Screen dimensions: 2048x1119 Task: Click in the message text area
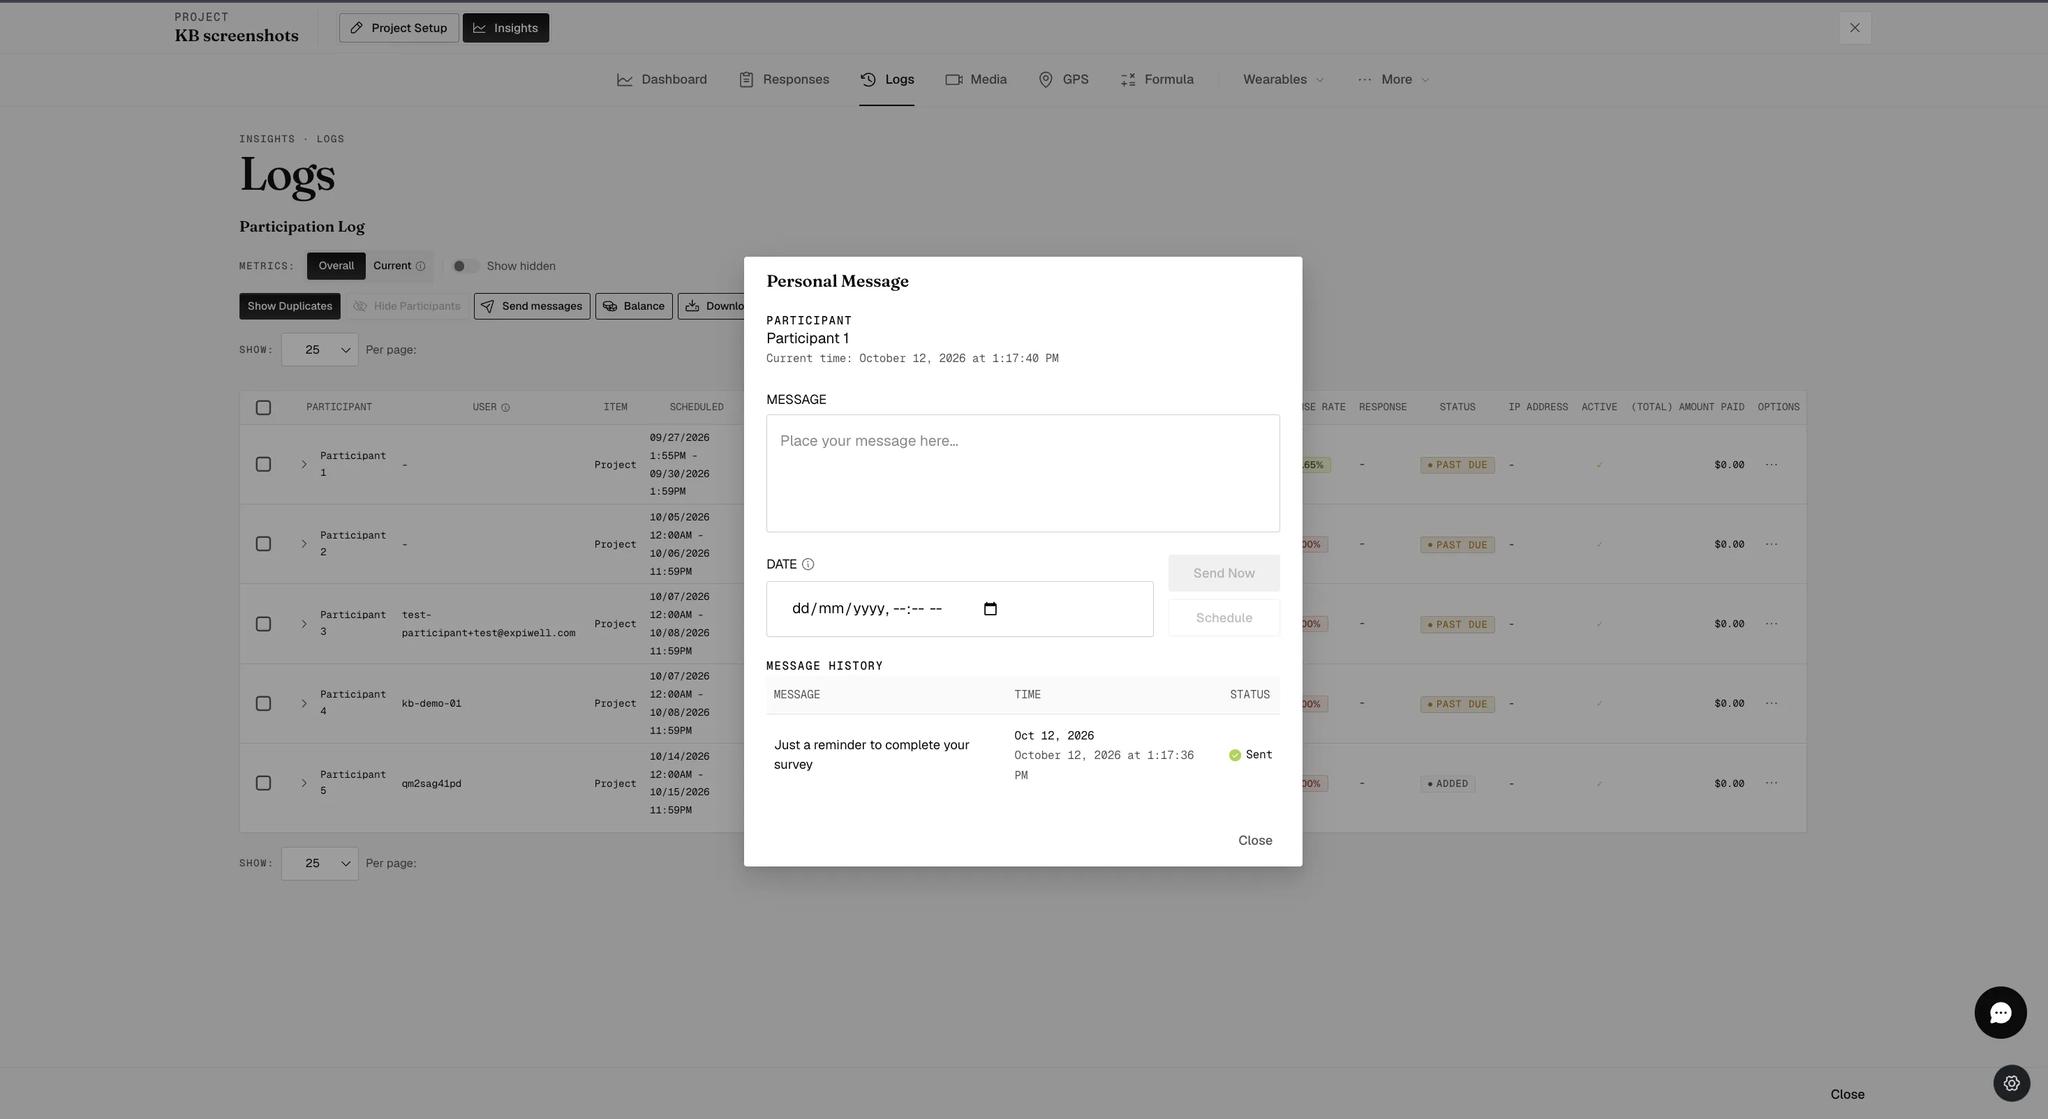click(x=1023, y=473)
